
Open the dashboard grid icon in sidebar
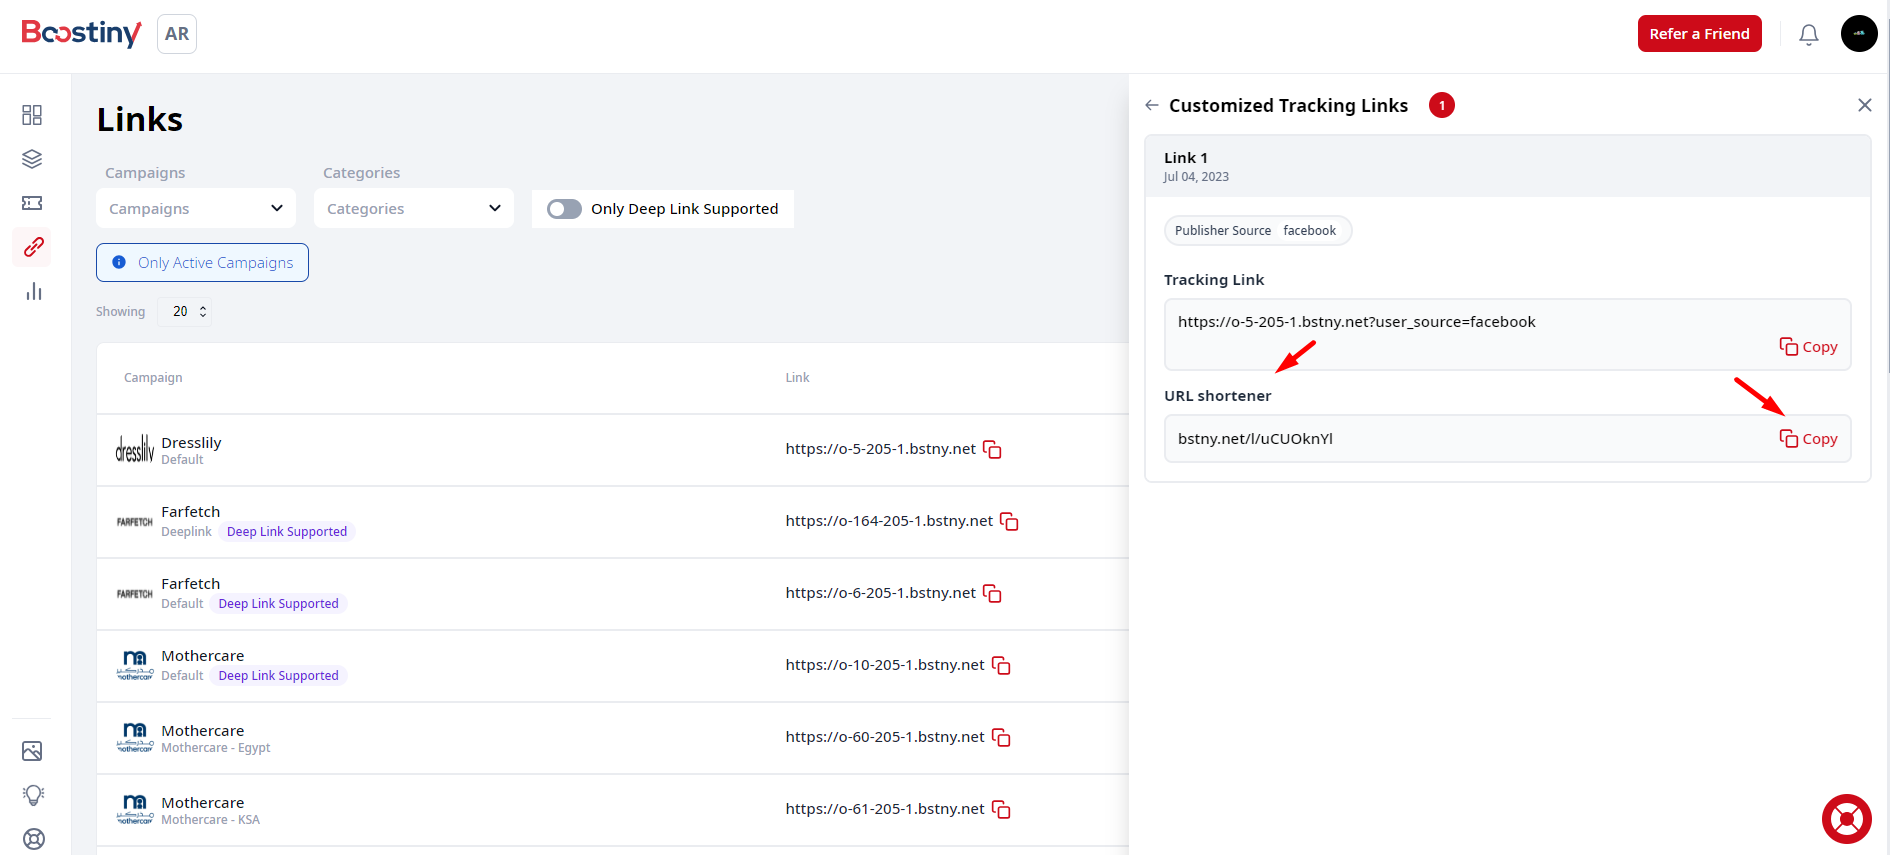pos(32,115)
